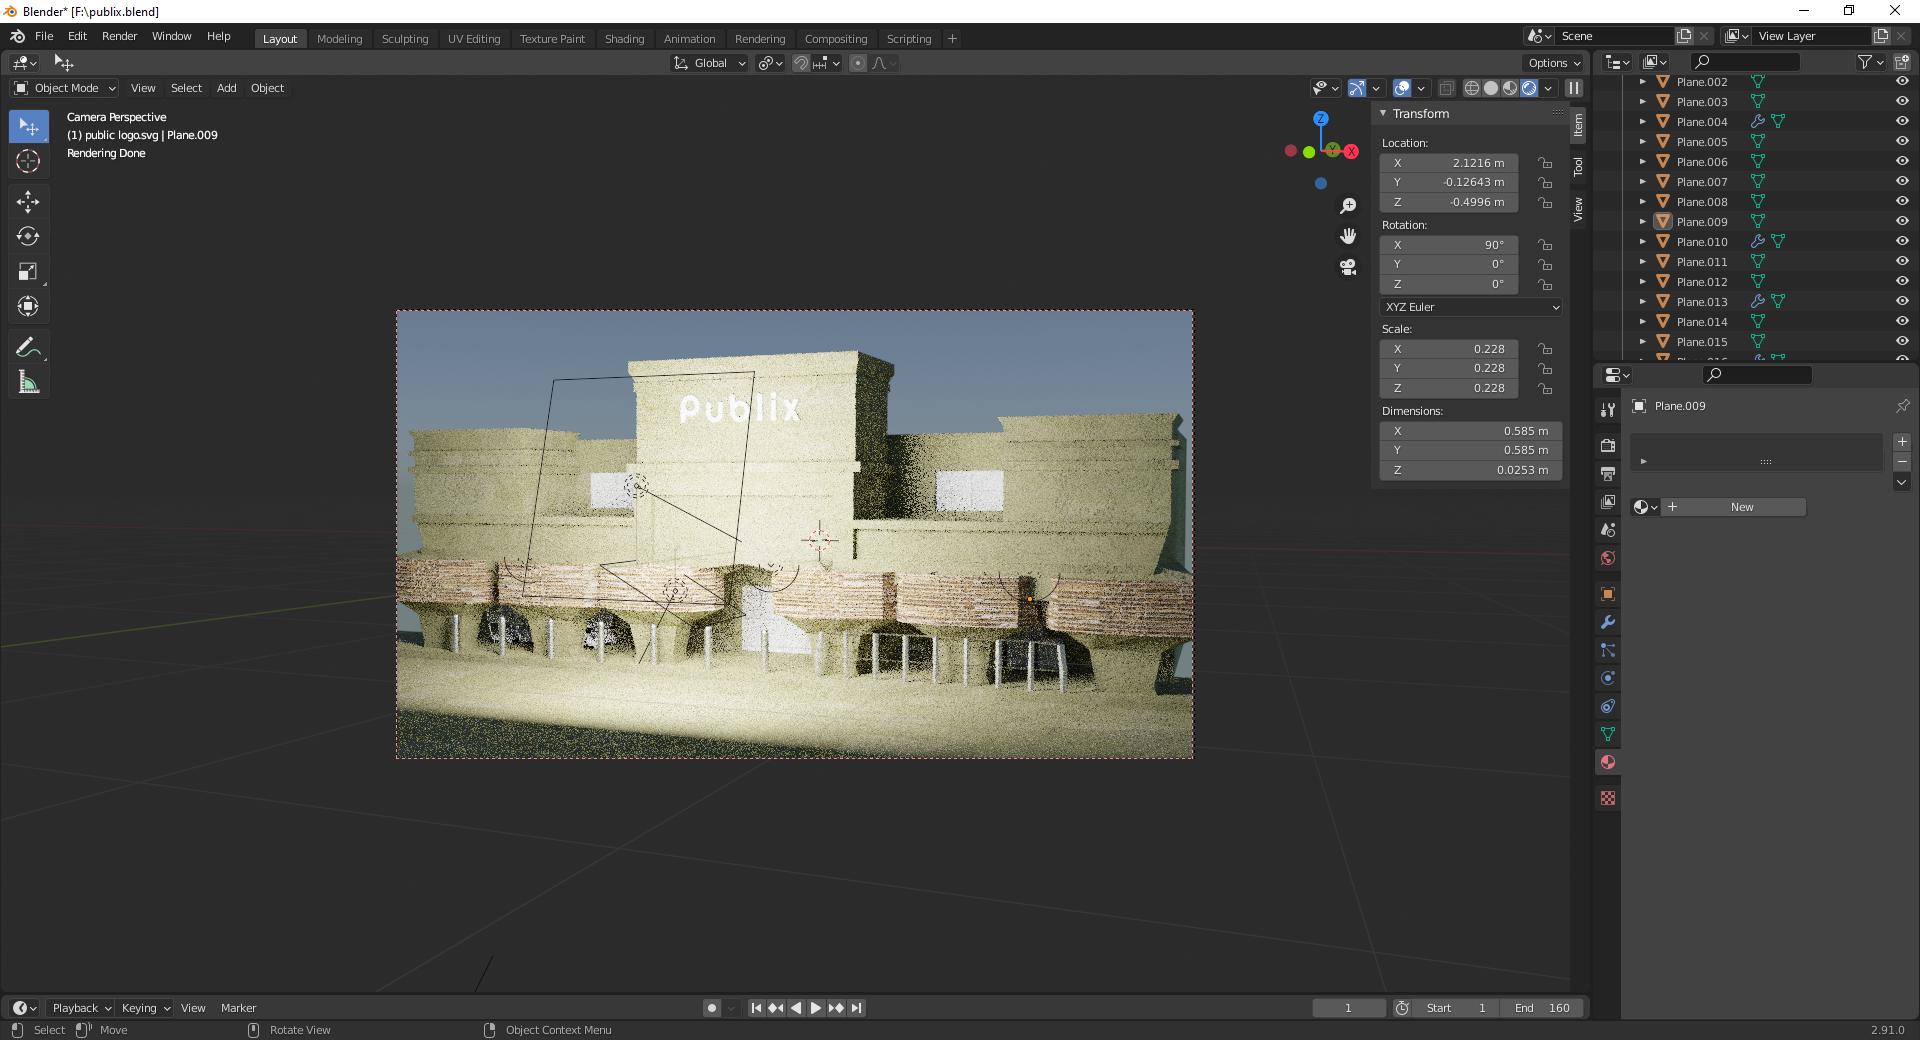Toggle proportional editing in header

tap(858, 63)
